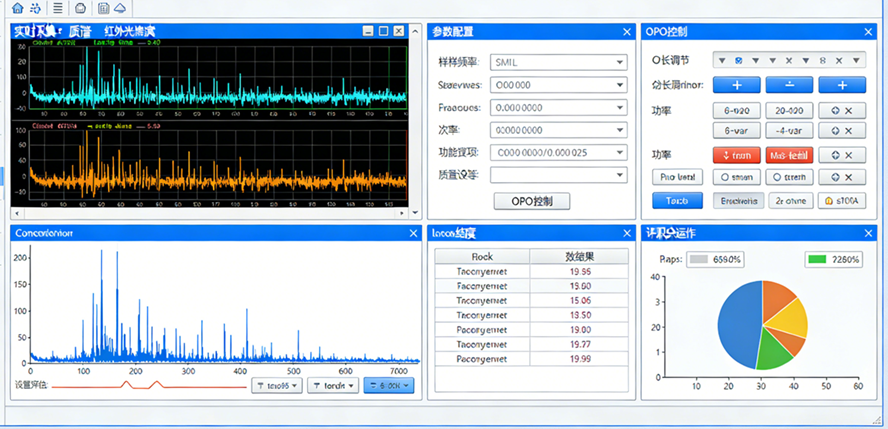Click the Home icon in the toolbar
The height and width of the screenshot is (429, 888).
[17, 8]
